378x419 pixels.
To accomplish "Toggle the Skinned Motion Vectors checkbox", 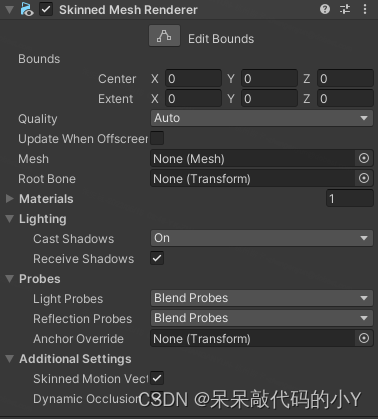I will click(x=157, y=378).
